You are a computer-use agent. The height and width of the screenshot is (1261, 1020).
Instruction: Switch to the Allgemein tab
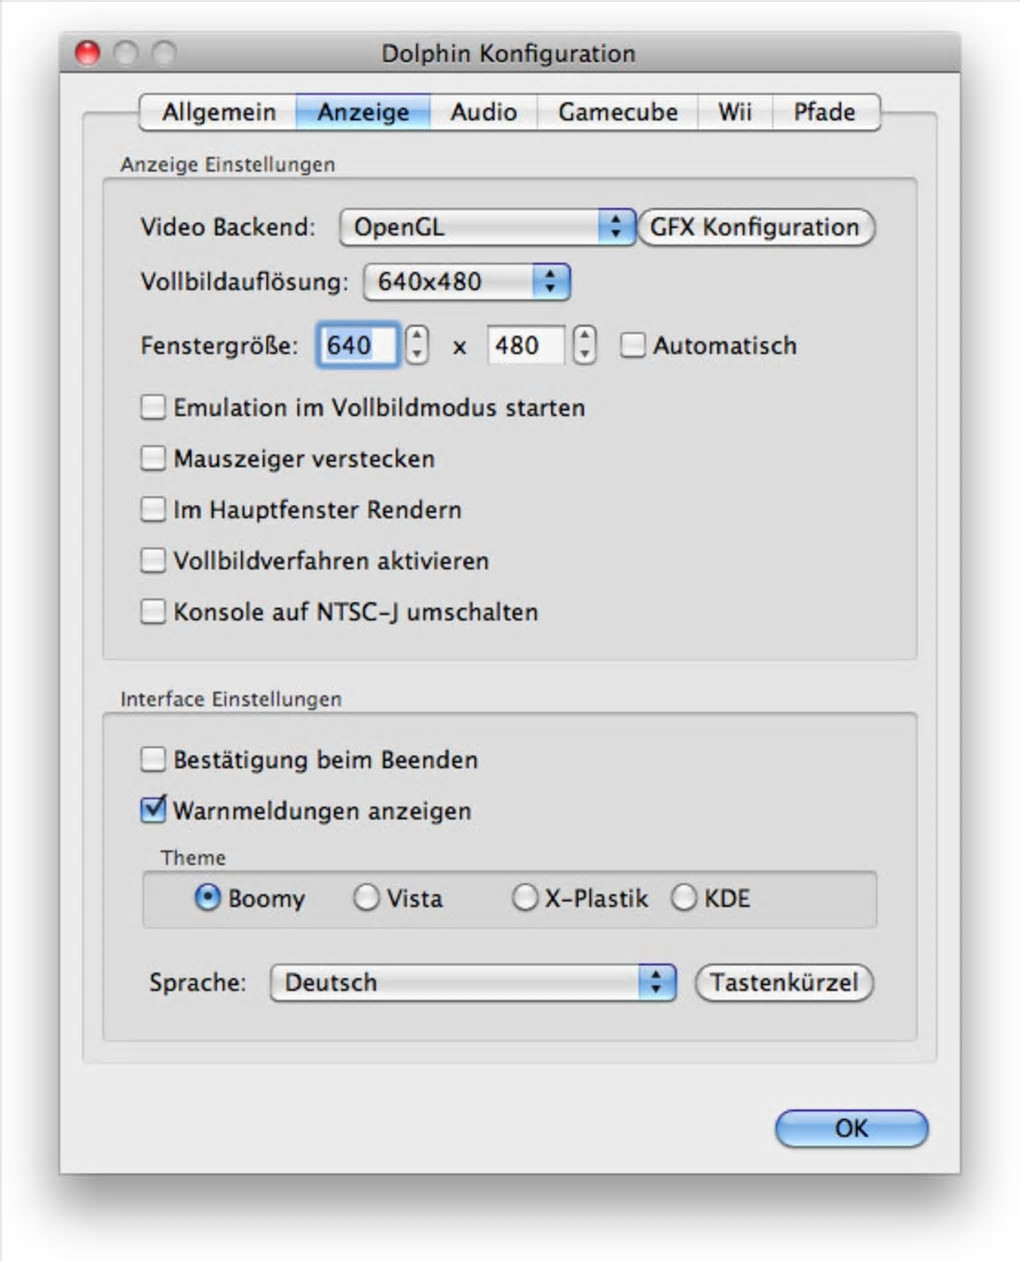pos(218,112)
